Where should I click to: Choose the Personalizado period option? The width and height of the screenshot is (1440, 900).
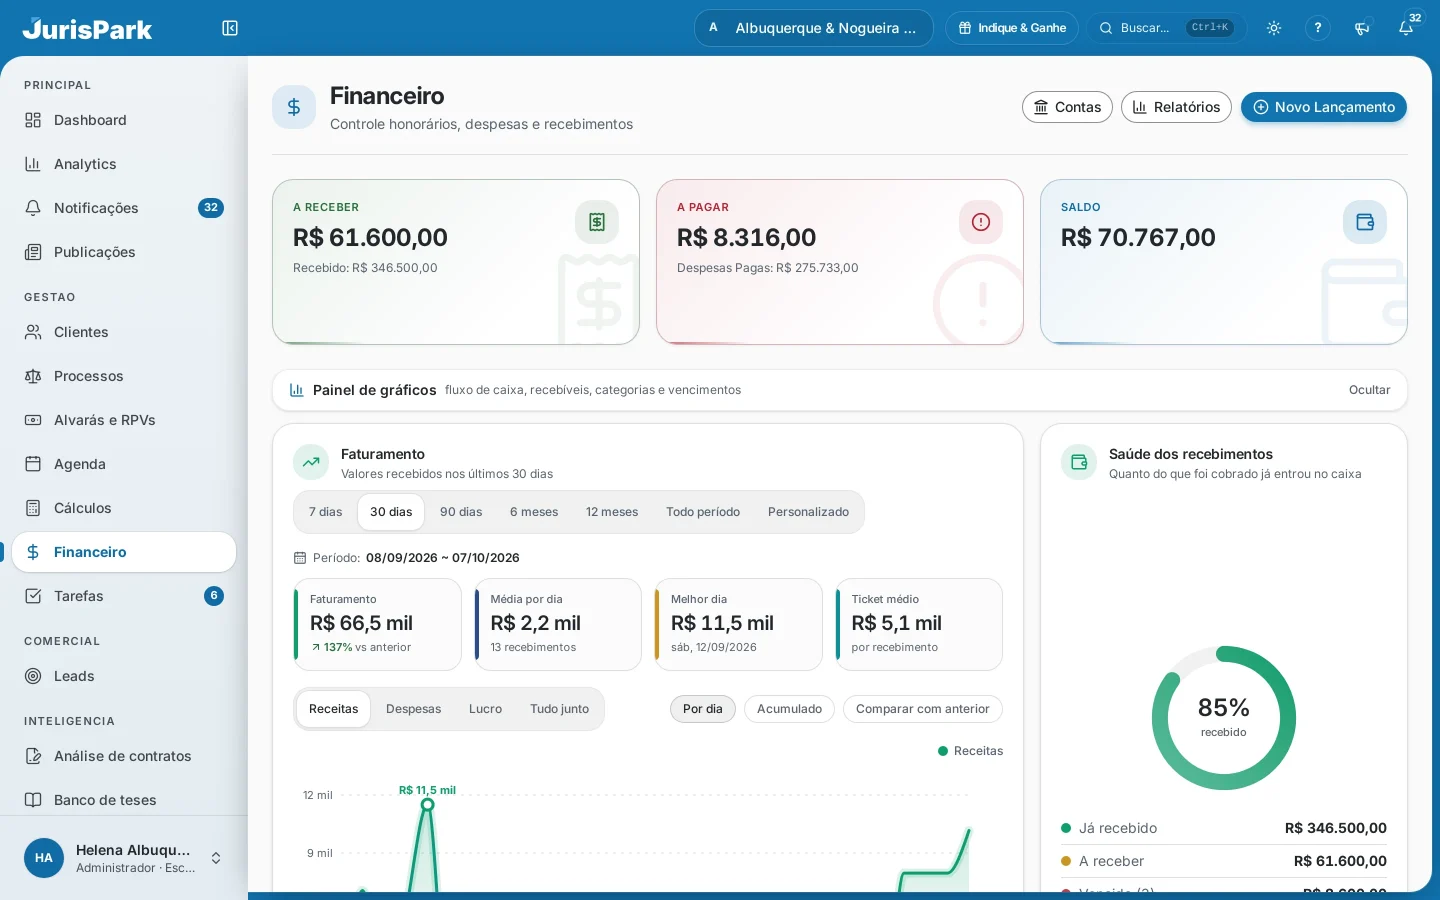(808, 512)
